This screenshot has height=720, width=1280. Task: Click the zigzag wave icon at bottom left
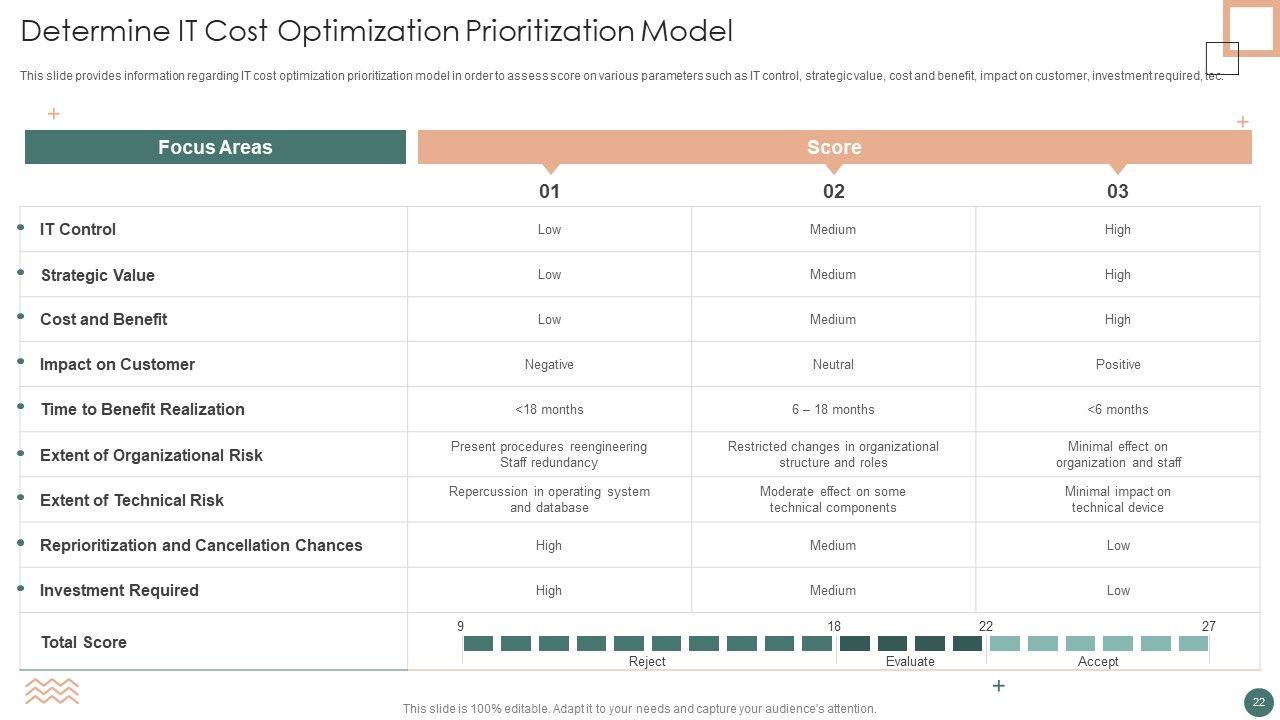52,690
